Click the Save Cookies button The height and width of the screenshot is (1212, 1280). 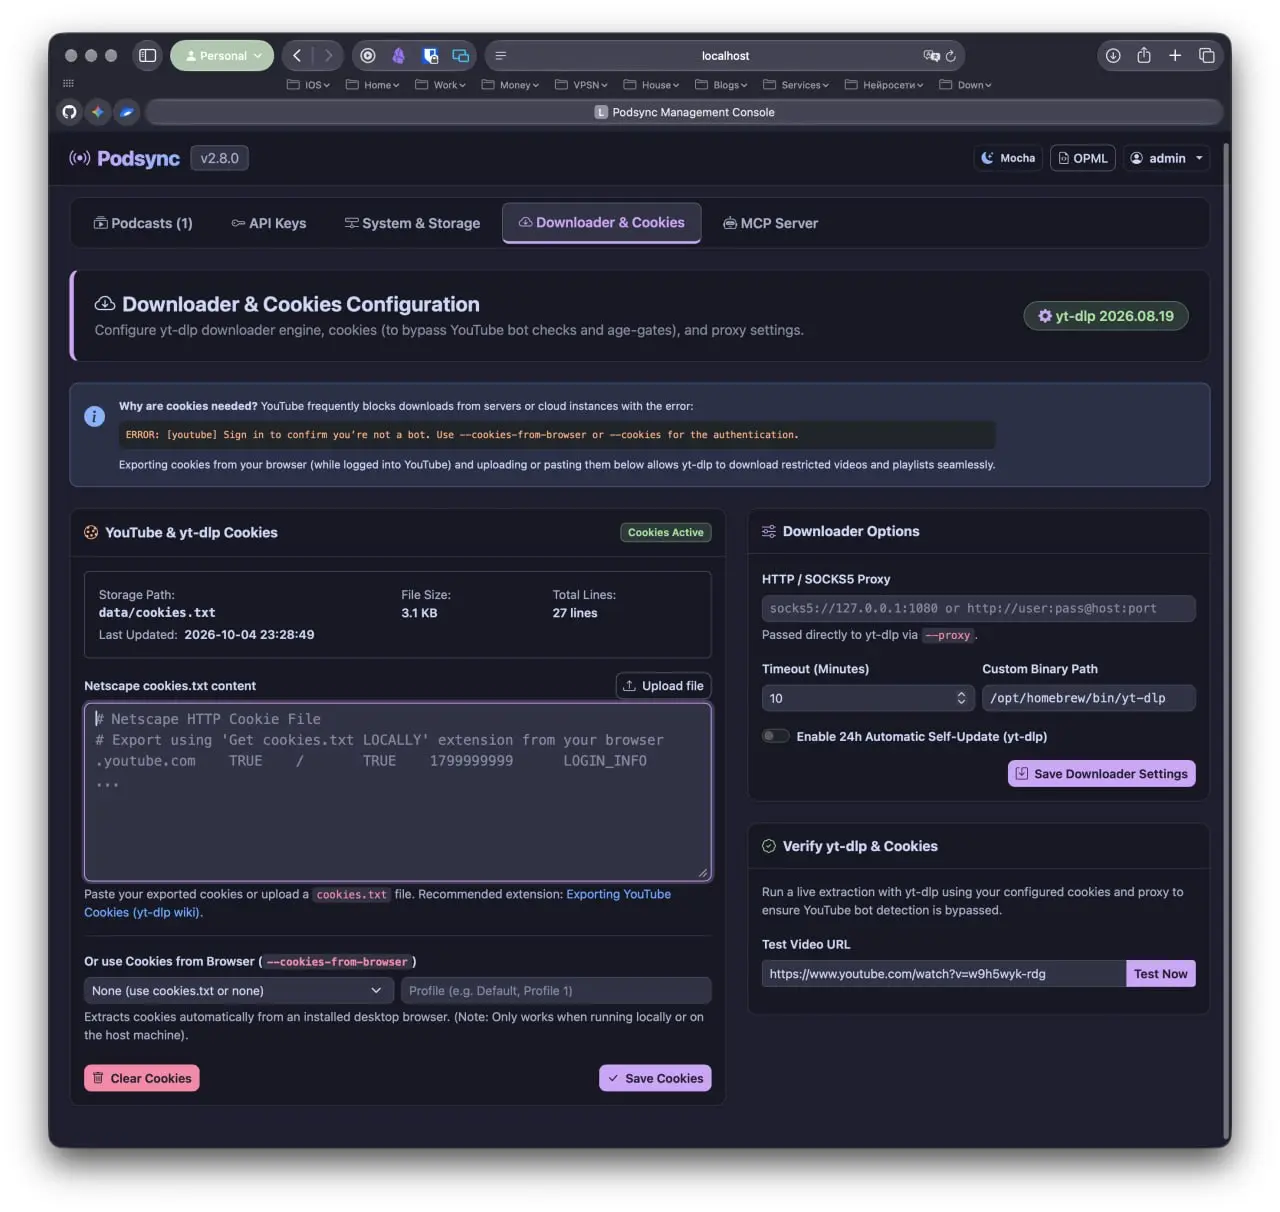tap(655, 1078)
